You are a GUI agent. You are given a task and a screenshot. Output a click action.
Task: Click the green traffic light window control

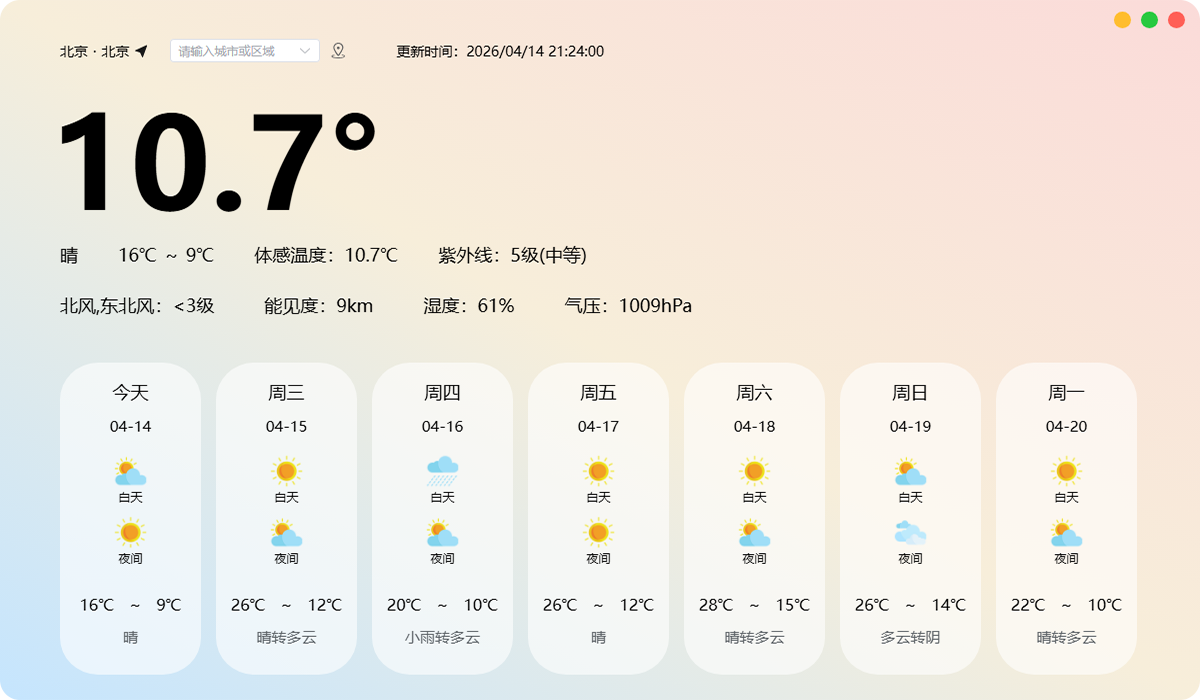1148,19
